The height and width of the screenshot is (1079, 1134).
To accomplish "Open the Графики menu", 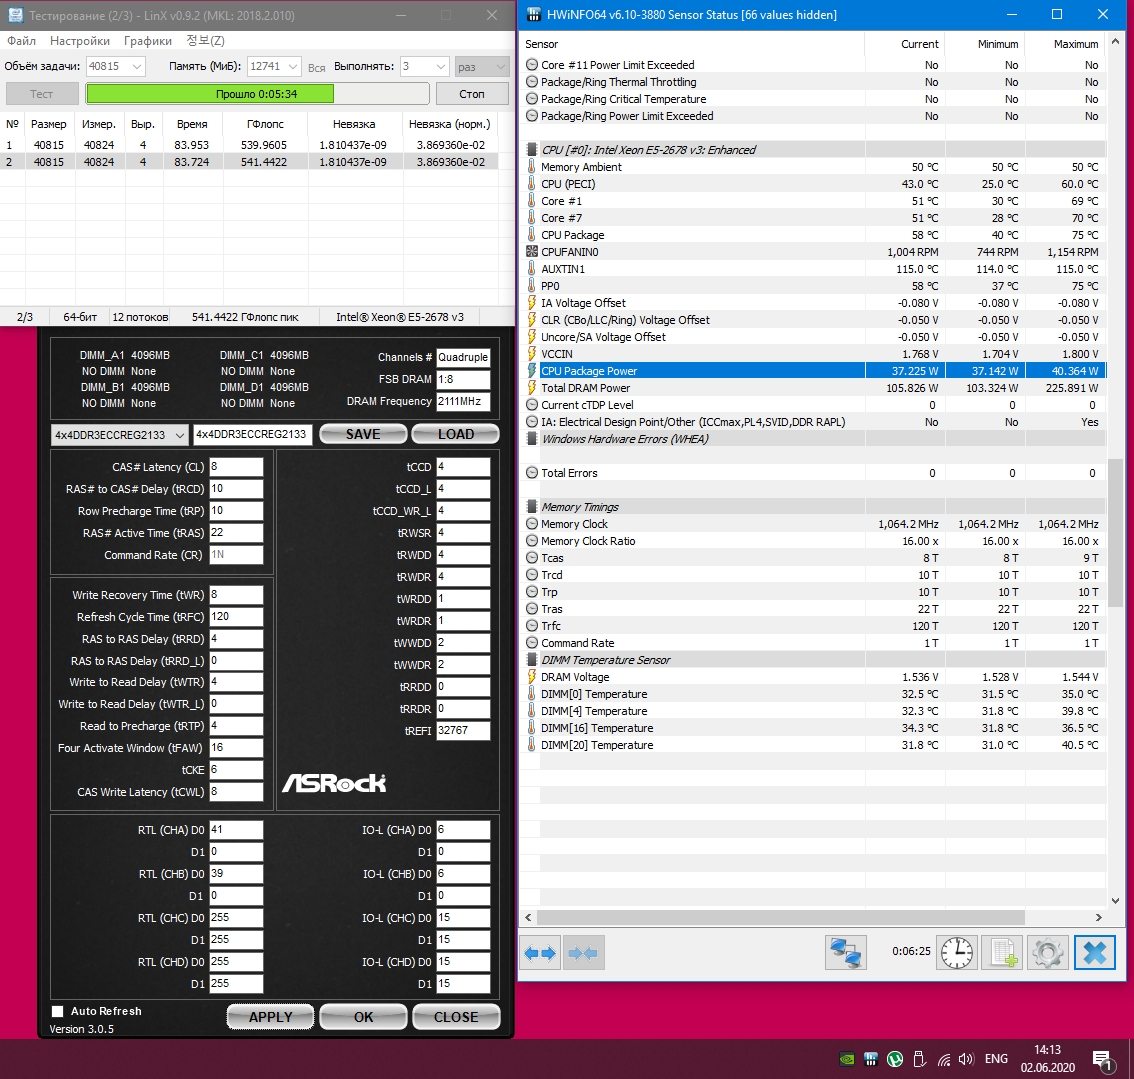I will coord(148,40).
